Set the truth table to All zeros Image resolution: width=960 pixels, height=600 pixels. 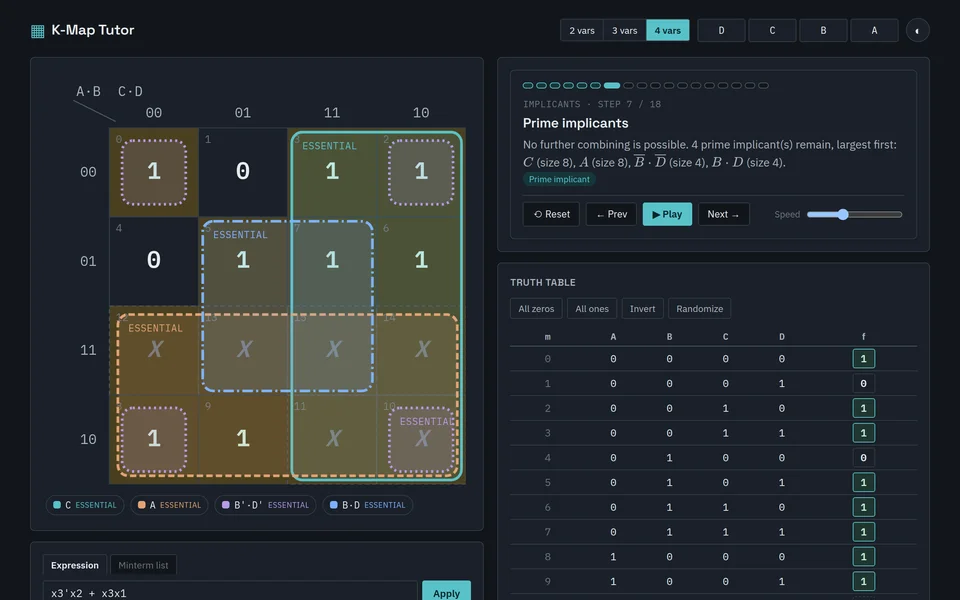pyautogui.click(x=536, y=309)
